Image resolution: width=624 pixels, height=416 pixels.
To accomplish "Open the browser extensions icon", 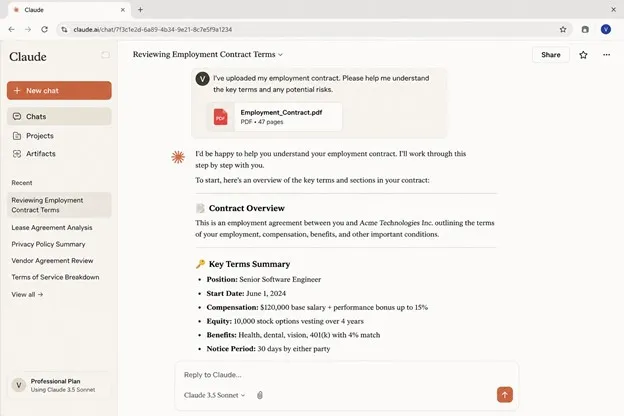I will [585, 29].
